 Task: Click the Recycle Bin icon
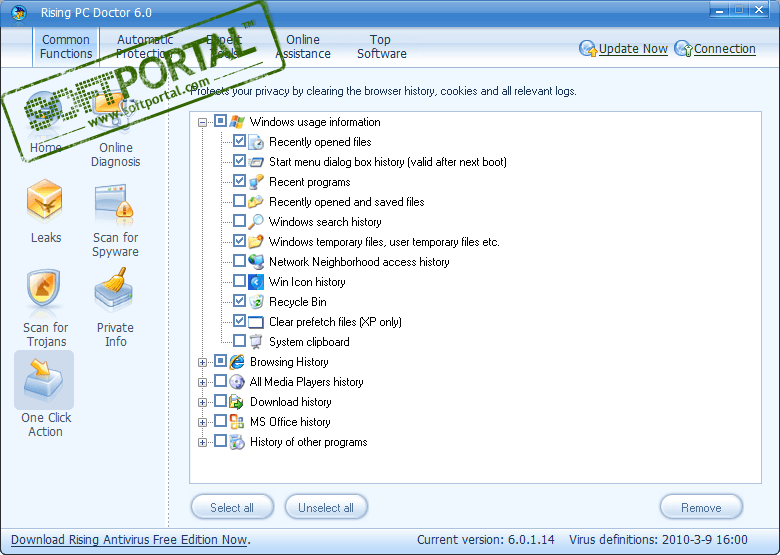click(x=256, y=302)
